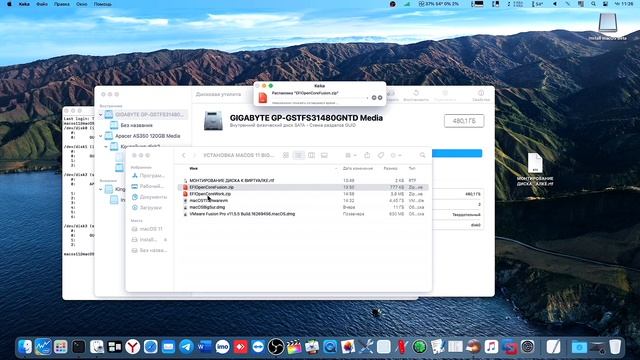This screenshot has width=640, height=360.
Task: Click the Finder Share icon
Action: 367,156
